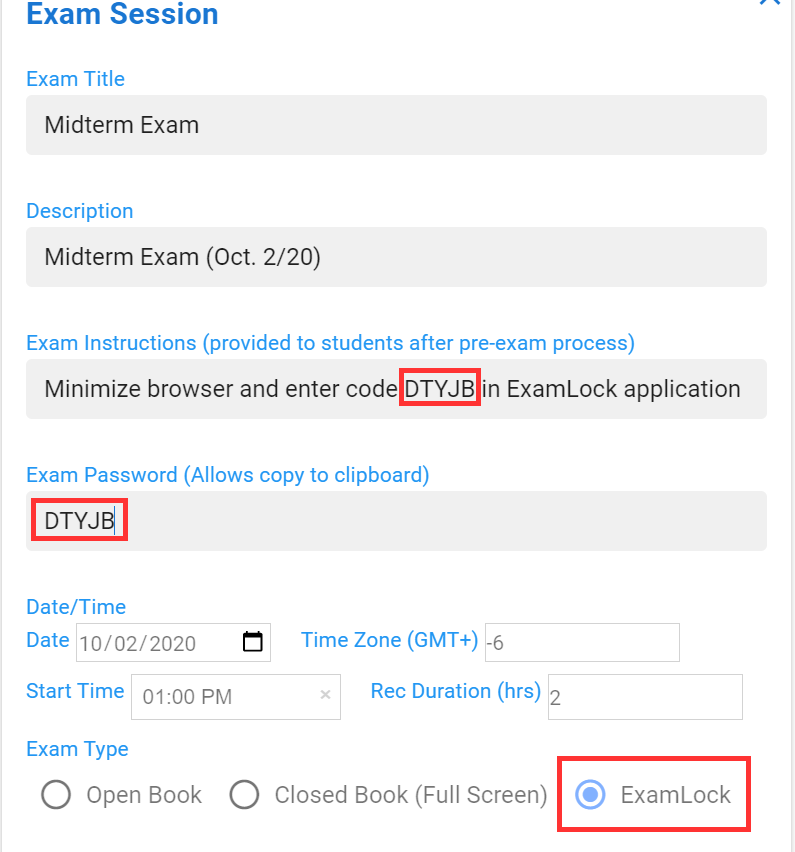Focus the Description text box
This screenshot has width=795, height=852.
point(396,257)
